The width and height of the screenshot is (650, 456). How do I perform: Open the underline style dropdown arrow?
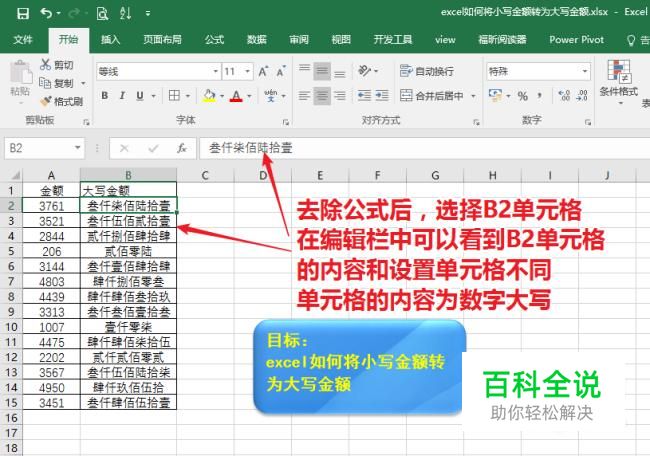pyautogui.click(x=154, y=96)
